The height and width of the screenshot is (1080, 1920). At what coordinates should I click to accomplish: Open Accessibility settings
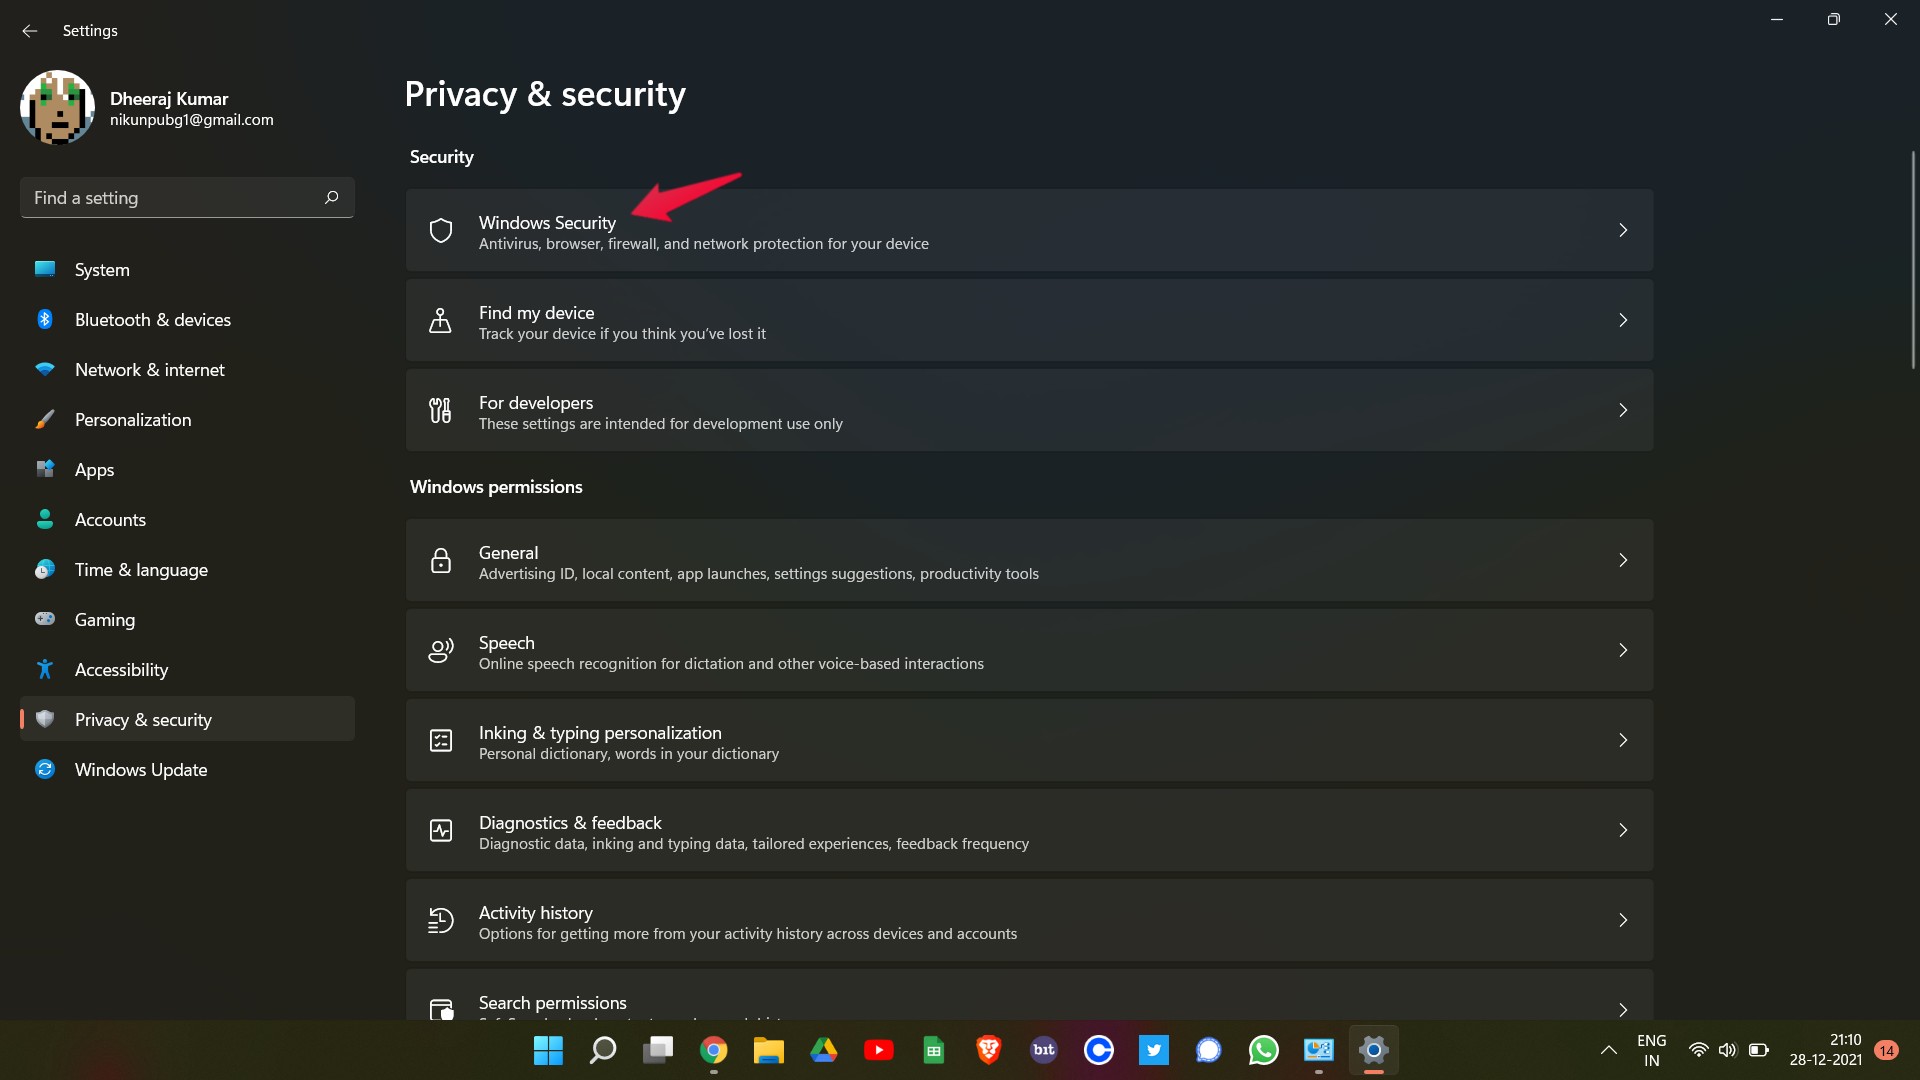click(x=187, y=670)
